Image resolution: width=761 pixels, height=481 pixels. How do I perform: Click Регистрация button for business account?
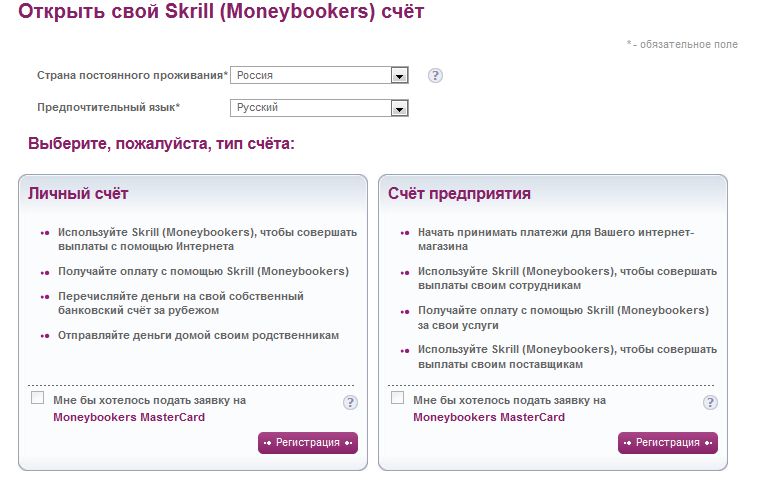pos(668,443)
